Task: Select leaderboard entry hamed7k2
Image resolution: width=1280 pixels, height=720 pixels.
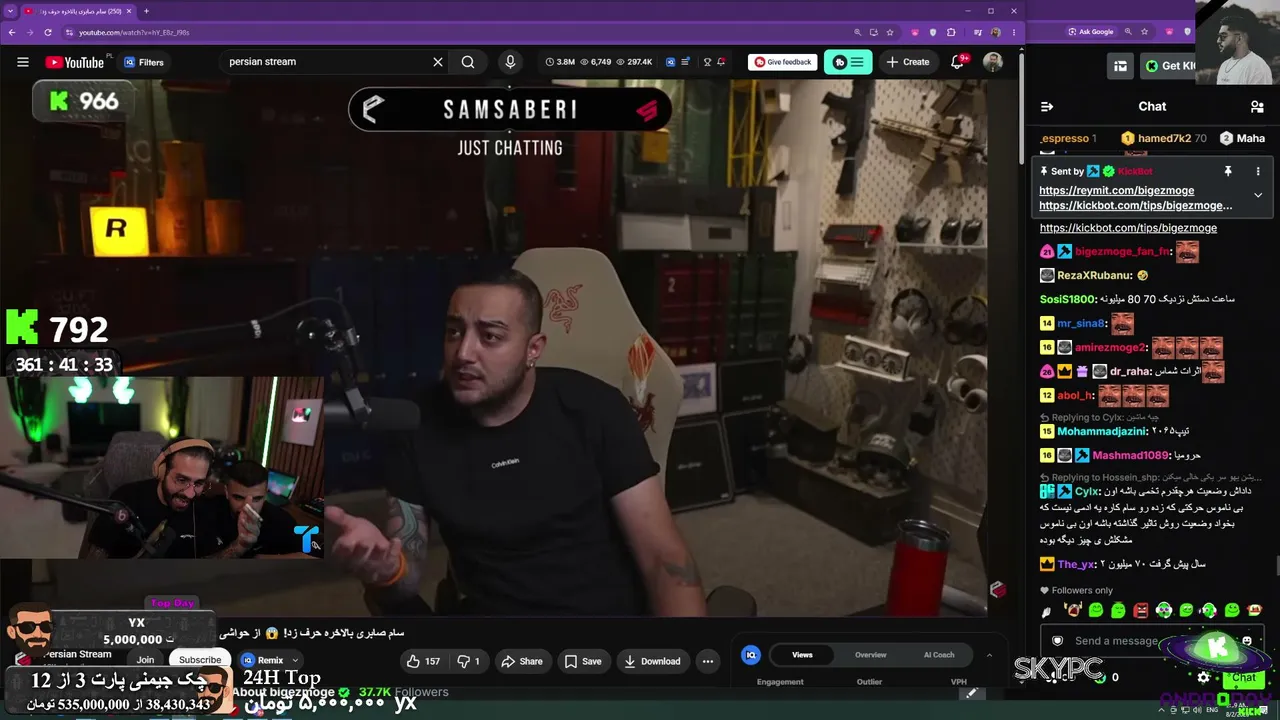Action: (x=1164, y=138)
